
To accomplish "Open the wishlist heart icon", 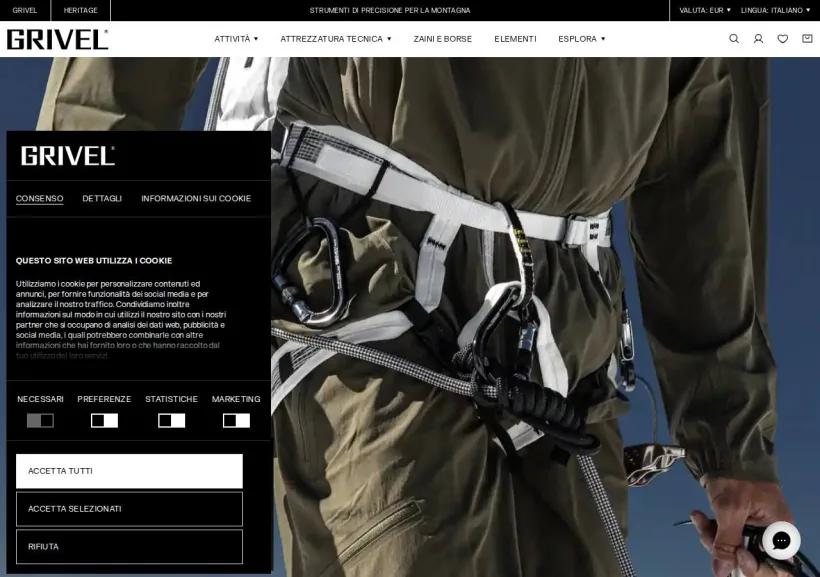I will (x=782, y=39).
